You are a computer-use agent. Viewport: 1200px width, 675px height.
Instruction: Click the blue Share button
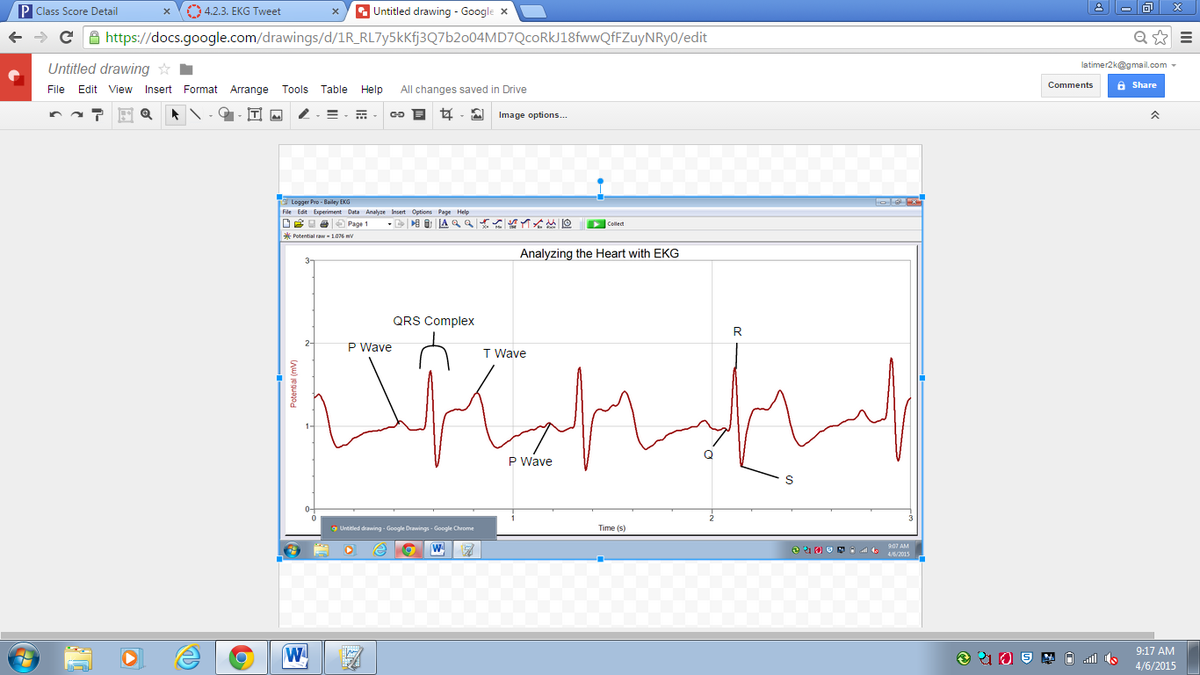tap(1136, 85)
